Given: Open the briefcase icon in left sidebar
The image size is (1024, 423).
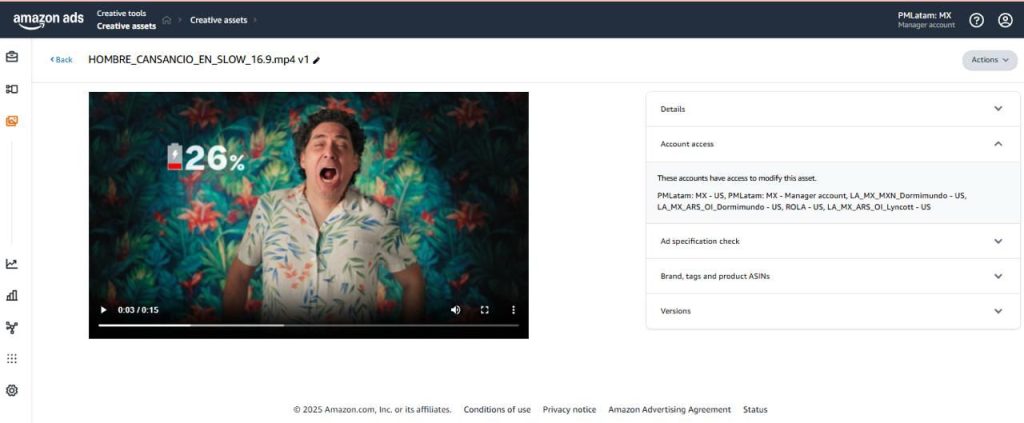Looking at the screenshot, I should [x=12, y=57].
